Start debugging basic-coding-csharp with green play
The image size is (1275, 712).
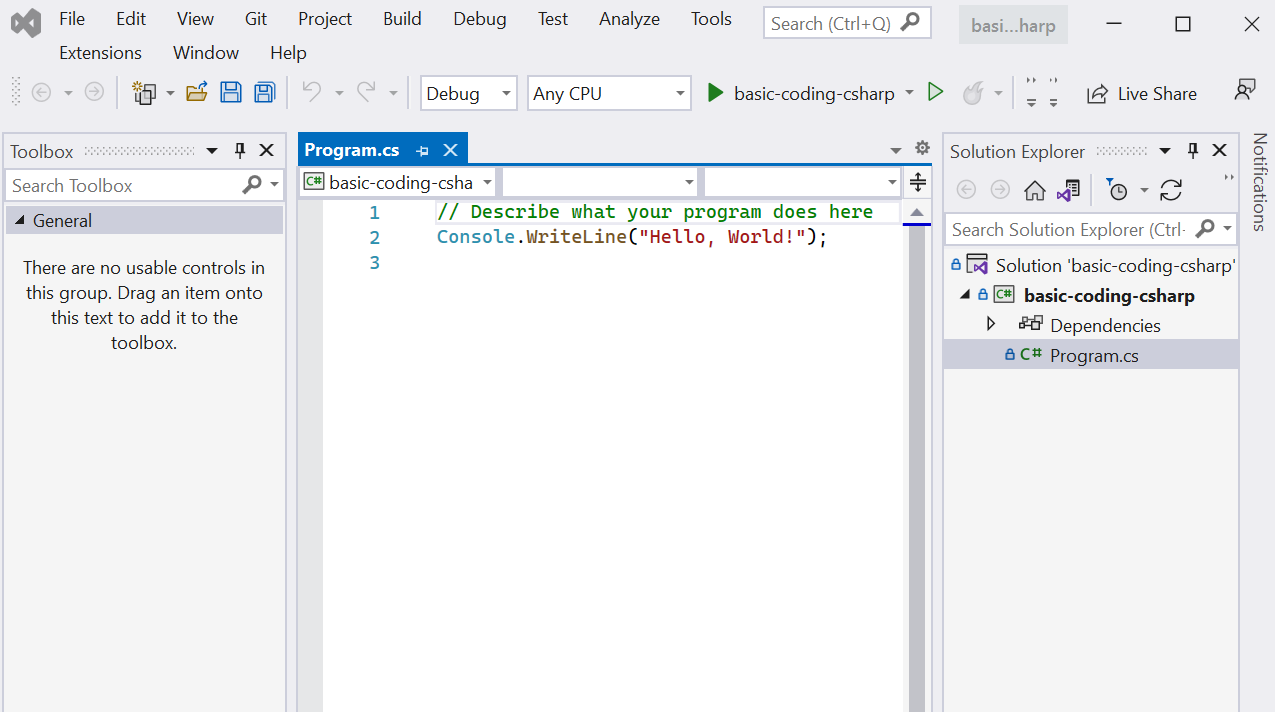715,93
